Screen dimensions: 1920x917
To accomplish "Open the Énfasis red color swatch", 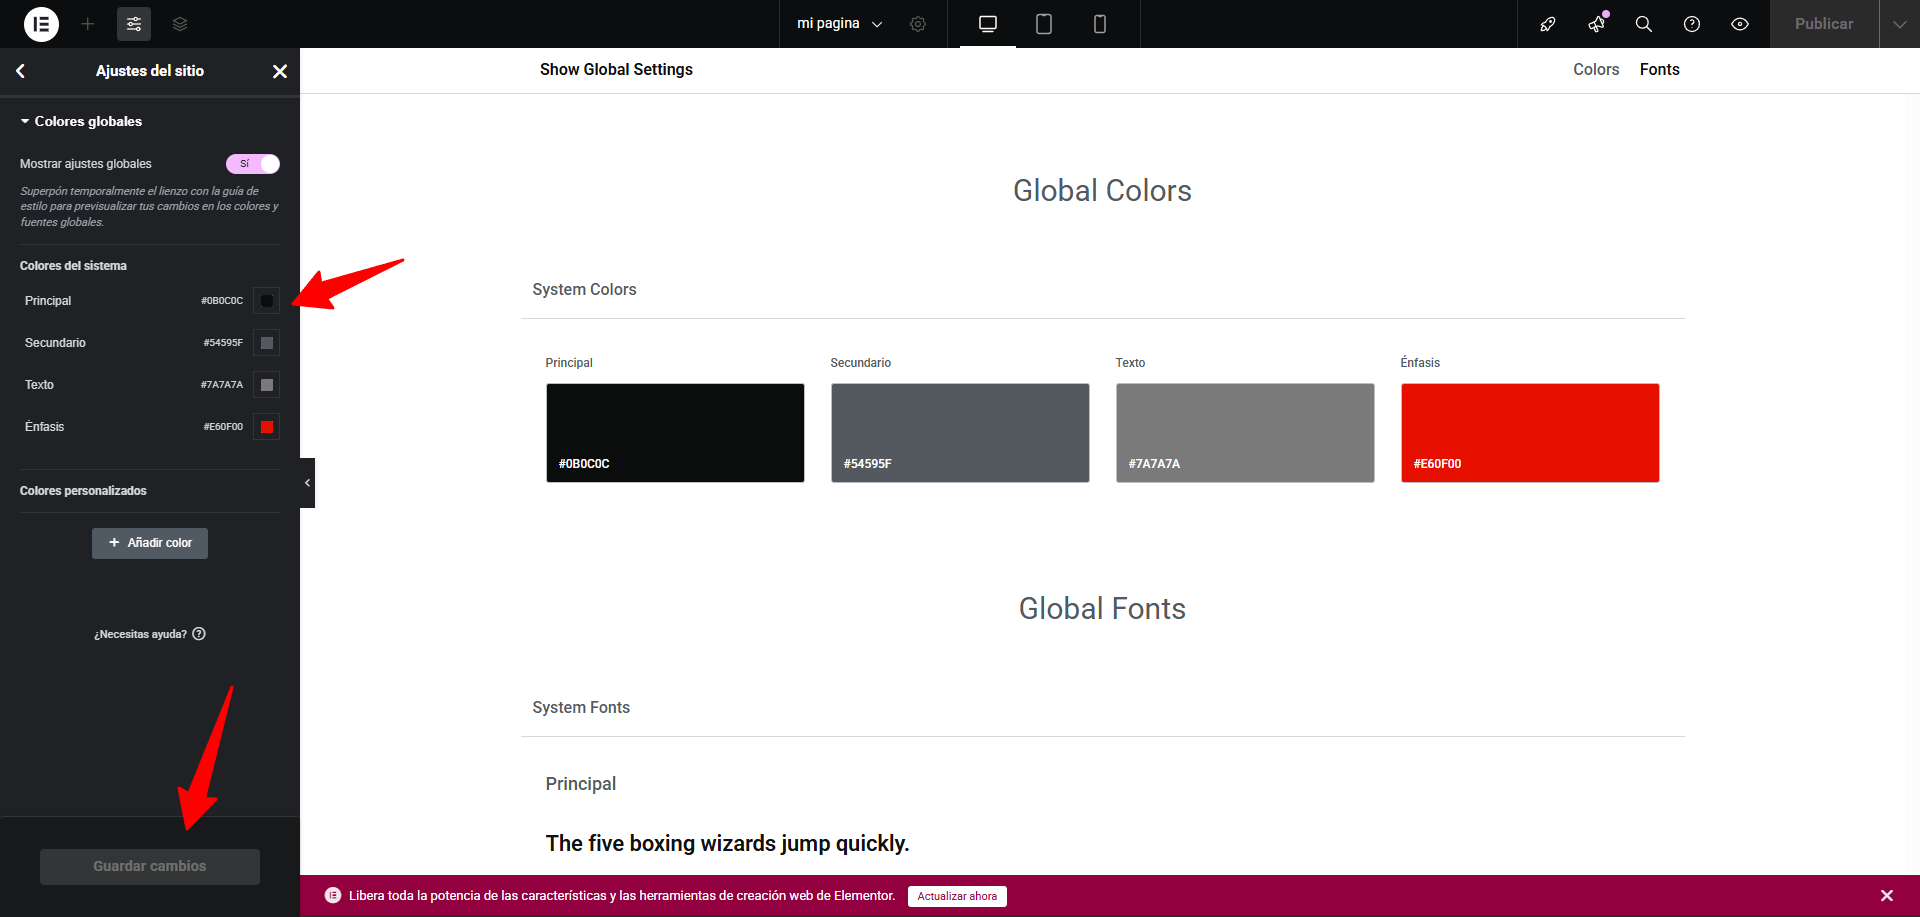I will [x=267, y=427].
